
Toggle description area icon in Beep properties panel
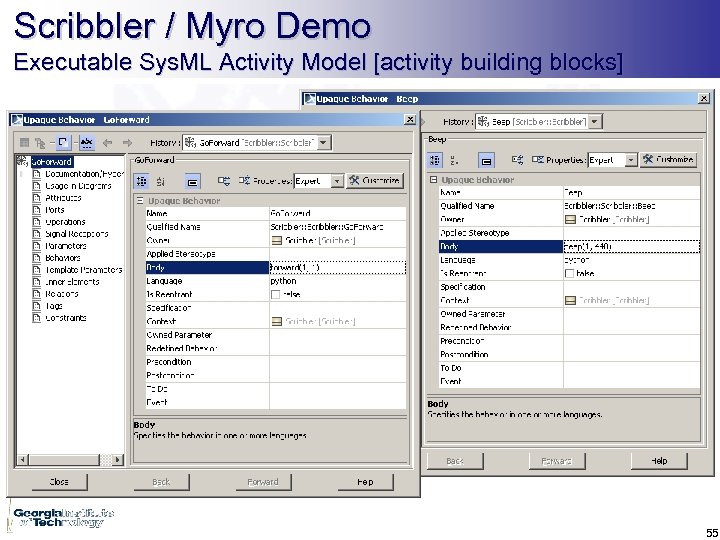486,160
